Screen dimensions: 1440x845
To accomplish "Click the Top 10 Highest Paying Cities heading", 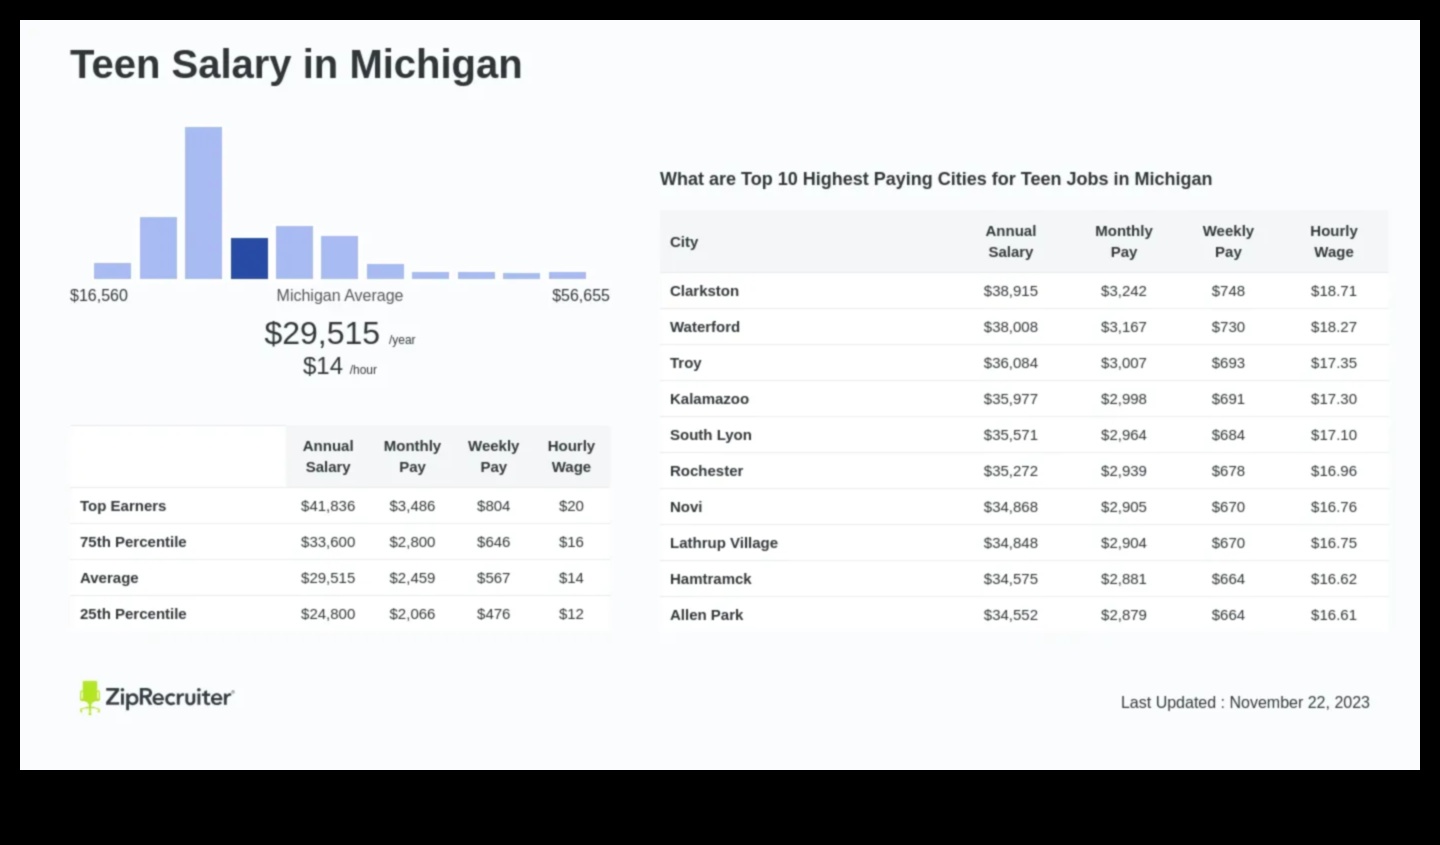I will 936,179.
